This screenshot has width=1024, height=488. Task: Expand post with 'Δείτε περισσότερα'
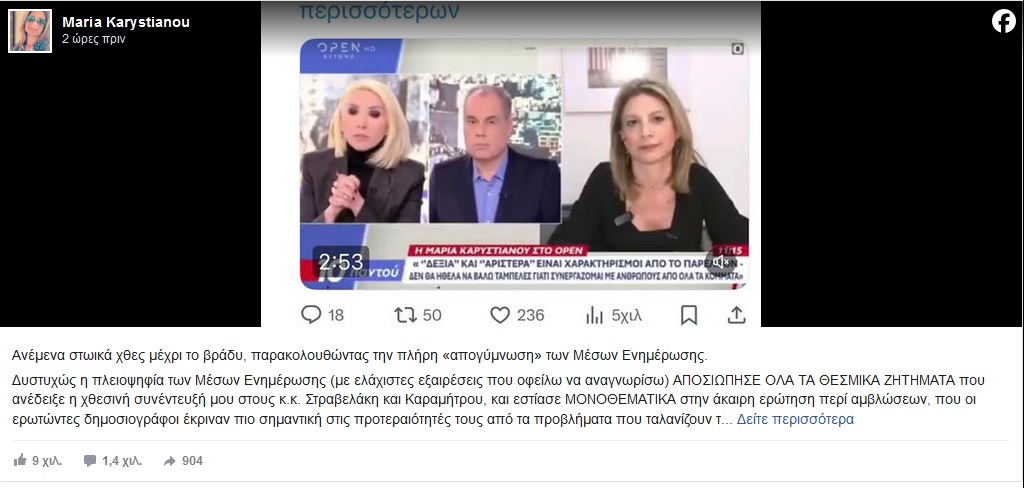pyautogui.click(x=795, y=419)
